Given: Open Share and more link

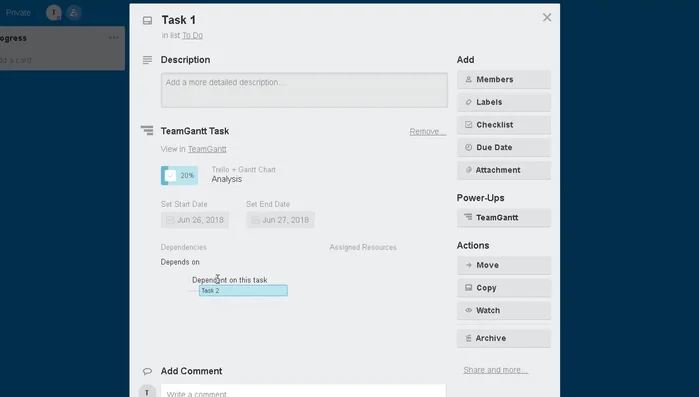Looking at the screenshot, I should point(495,370).
